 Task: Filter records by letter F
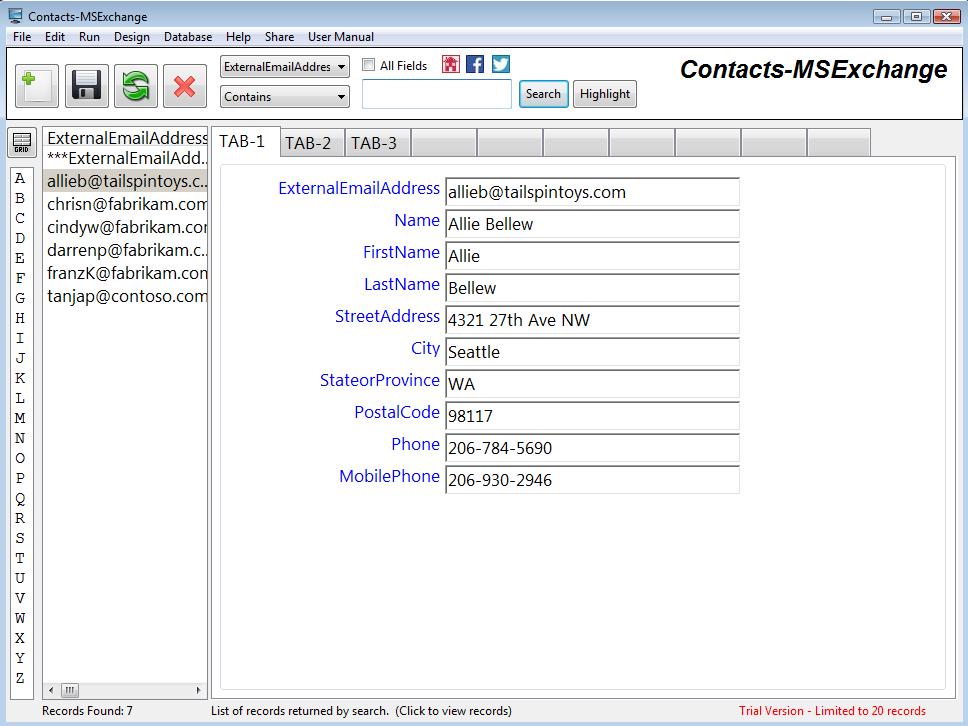tap(20, 278)
